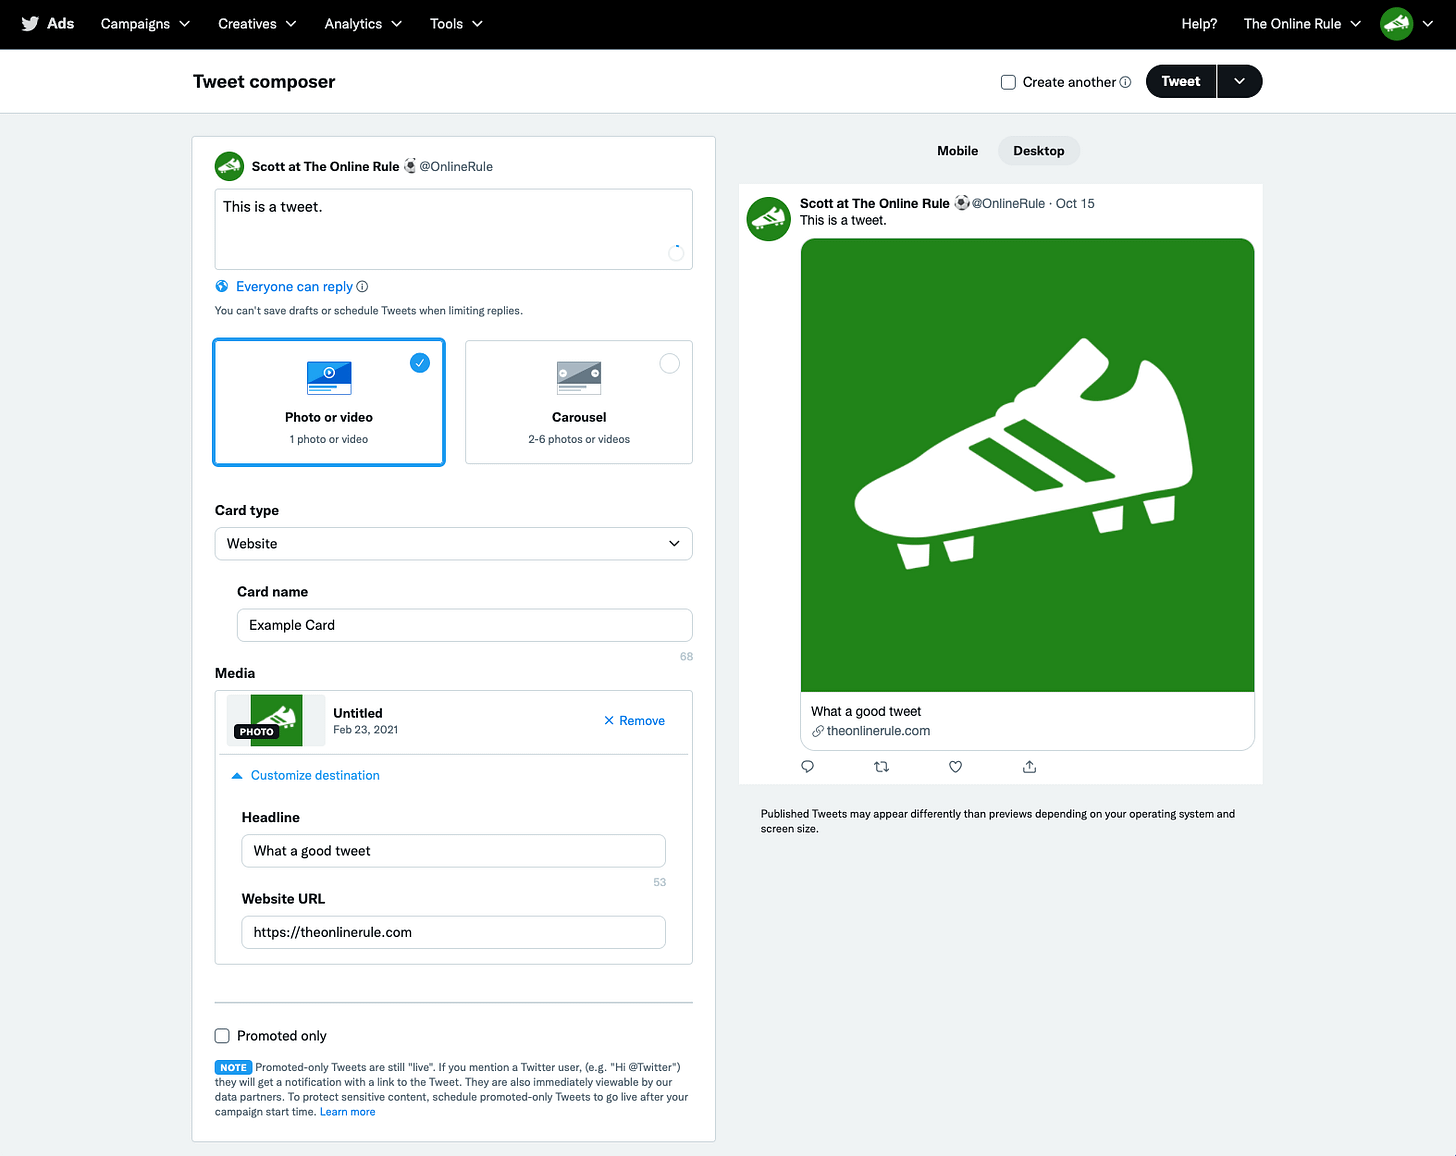Open the Campaigns menu
The image size is (1456, 1156).
(145, 24)
